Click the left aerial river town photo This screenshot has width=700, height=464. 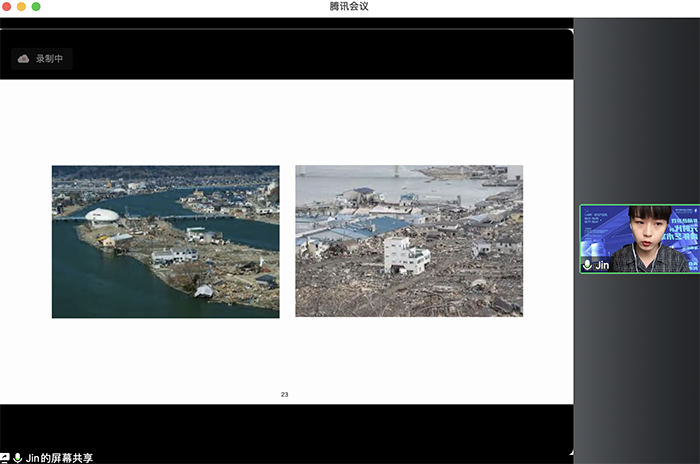[x=165, y=241]
